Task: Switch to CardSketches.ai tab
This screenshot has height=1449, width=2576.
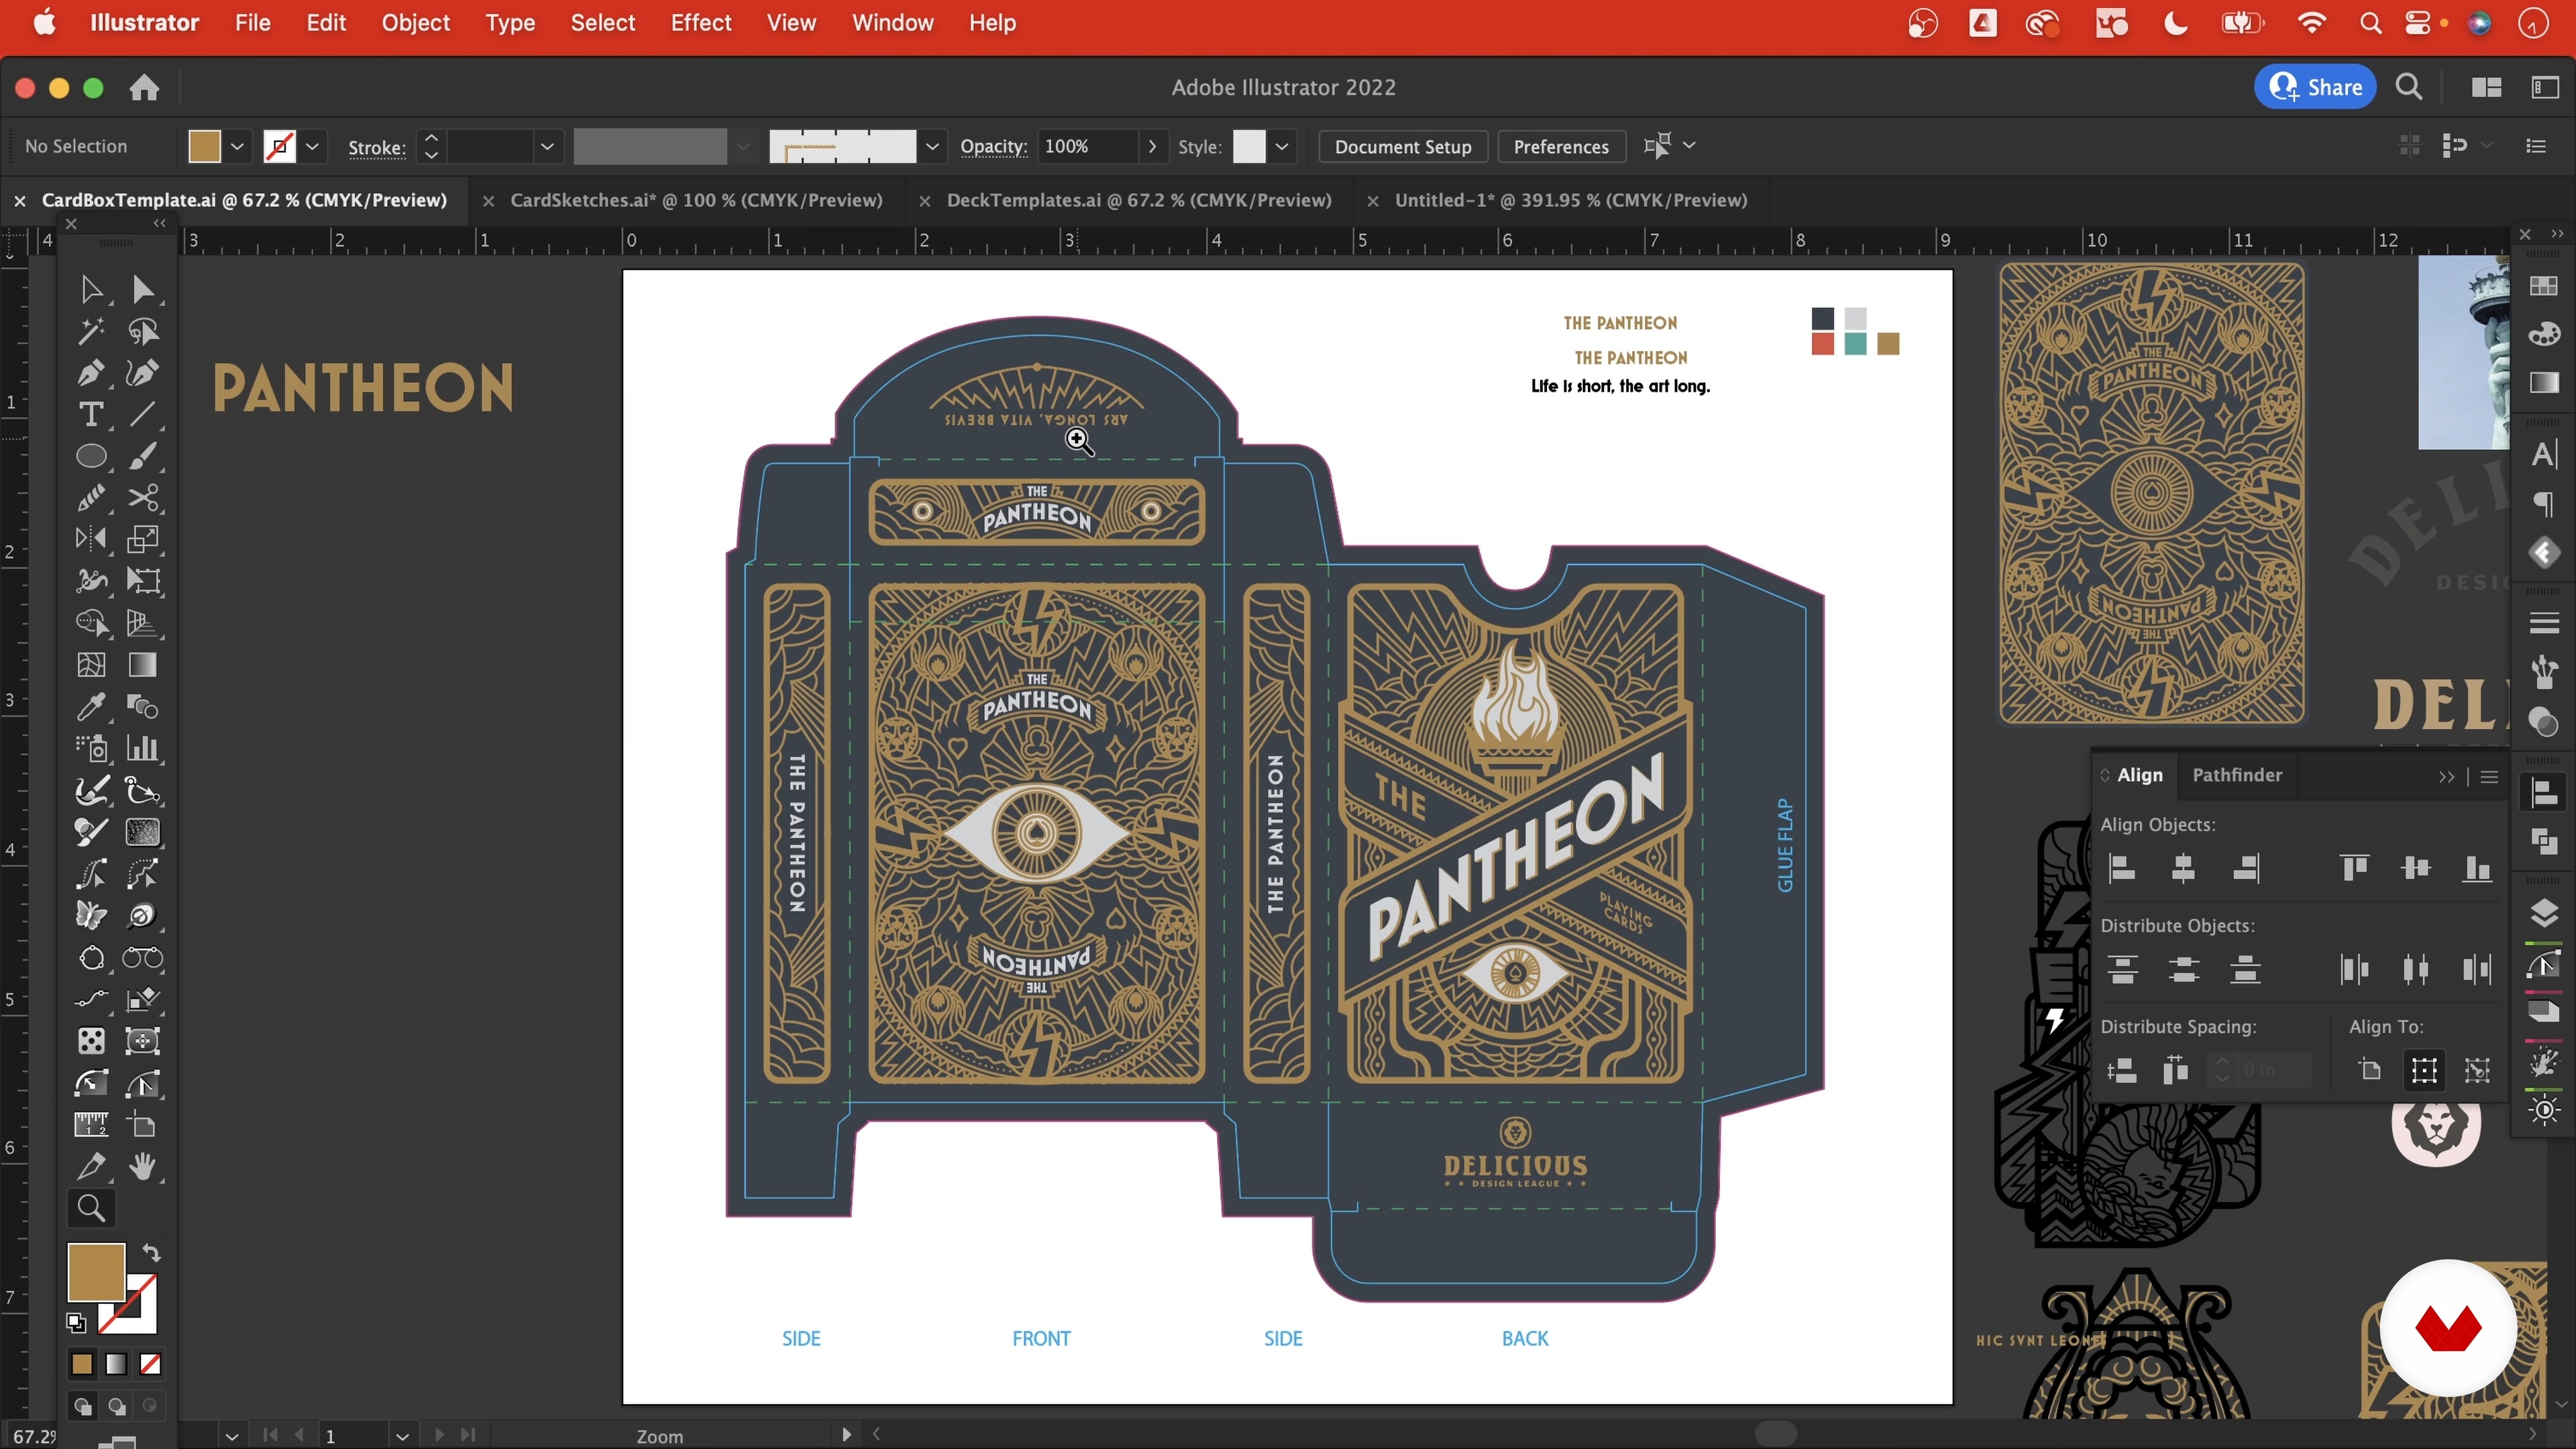Action: [x=696, y=200]
